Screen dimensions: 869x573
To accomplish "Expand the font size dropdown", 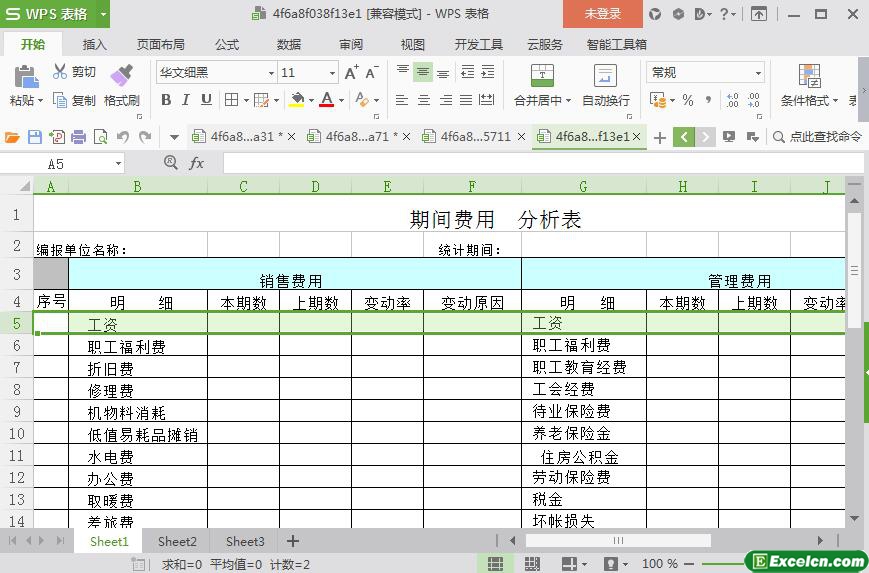I will pyautogui.click(x=332, y=73).
